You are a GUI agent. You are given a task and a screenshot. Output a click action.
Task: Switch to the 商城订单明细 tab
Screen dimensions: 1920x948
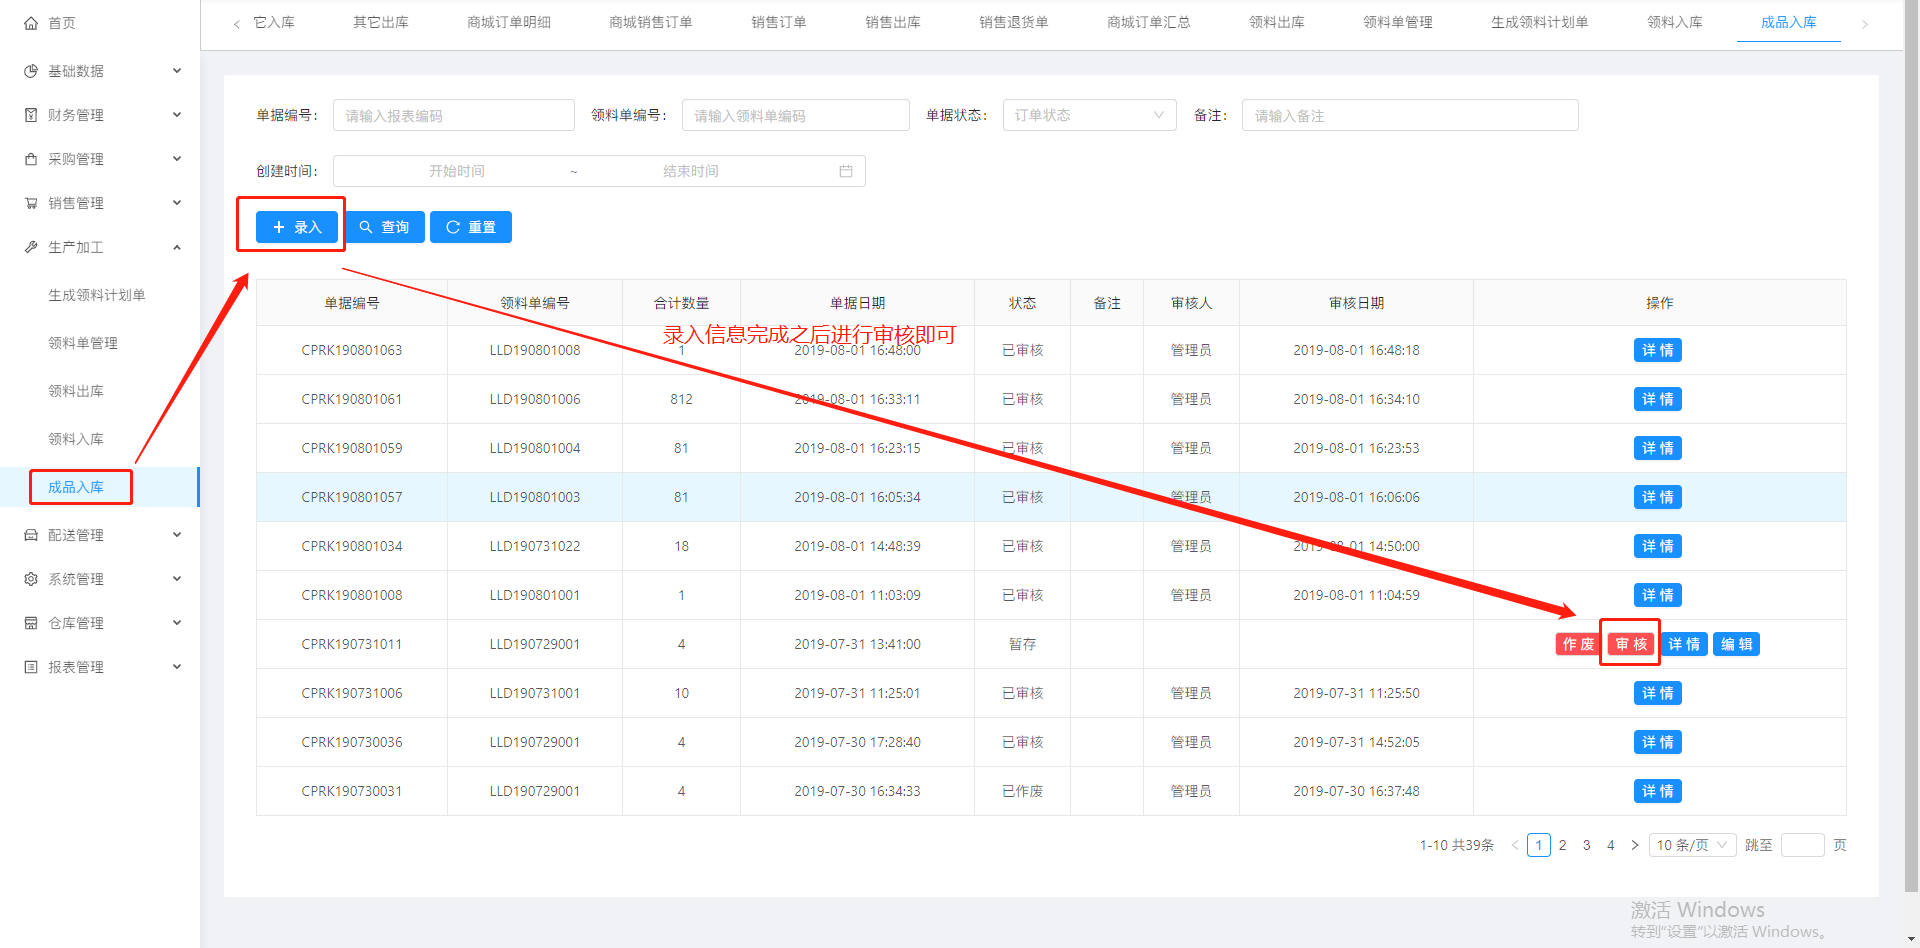[x=509, y=22]
